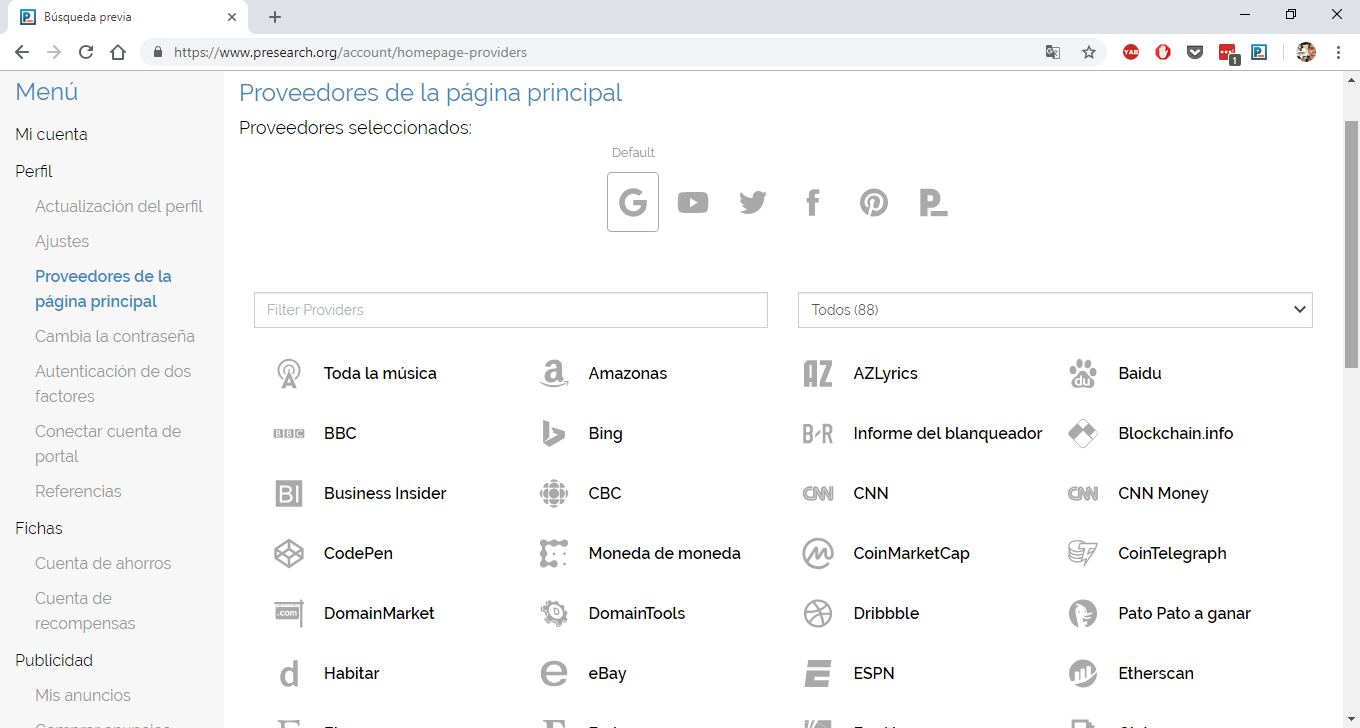Open Autenticación de dos factores item

(x=113, y=384)
